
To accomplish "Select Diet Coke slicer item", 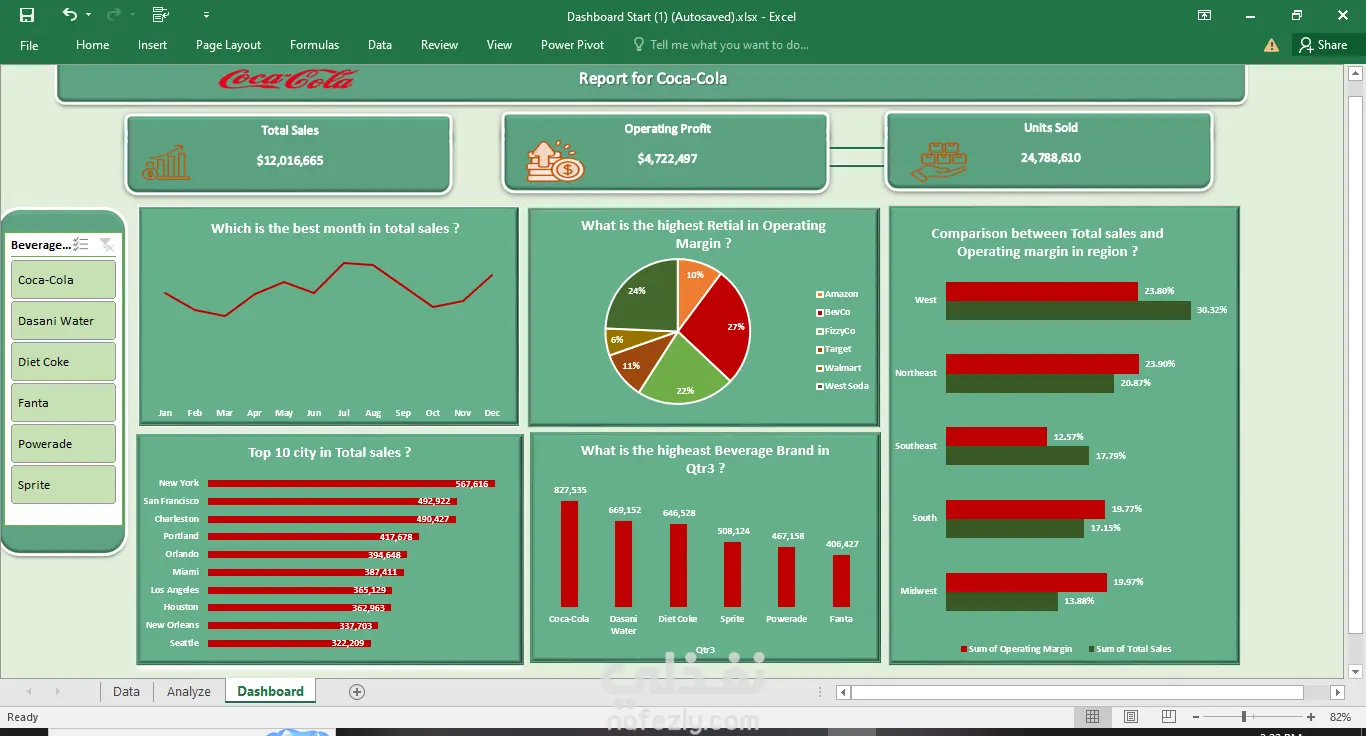I will (x=63, y=362).
